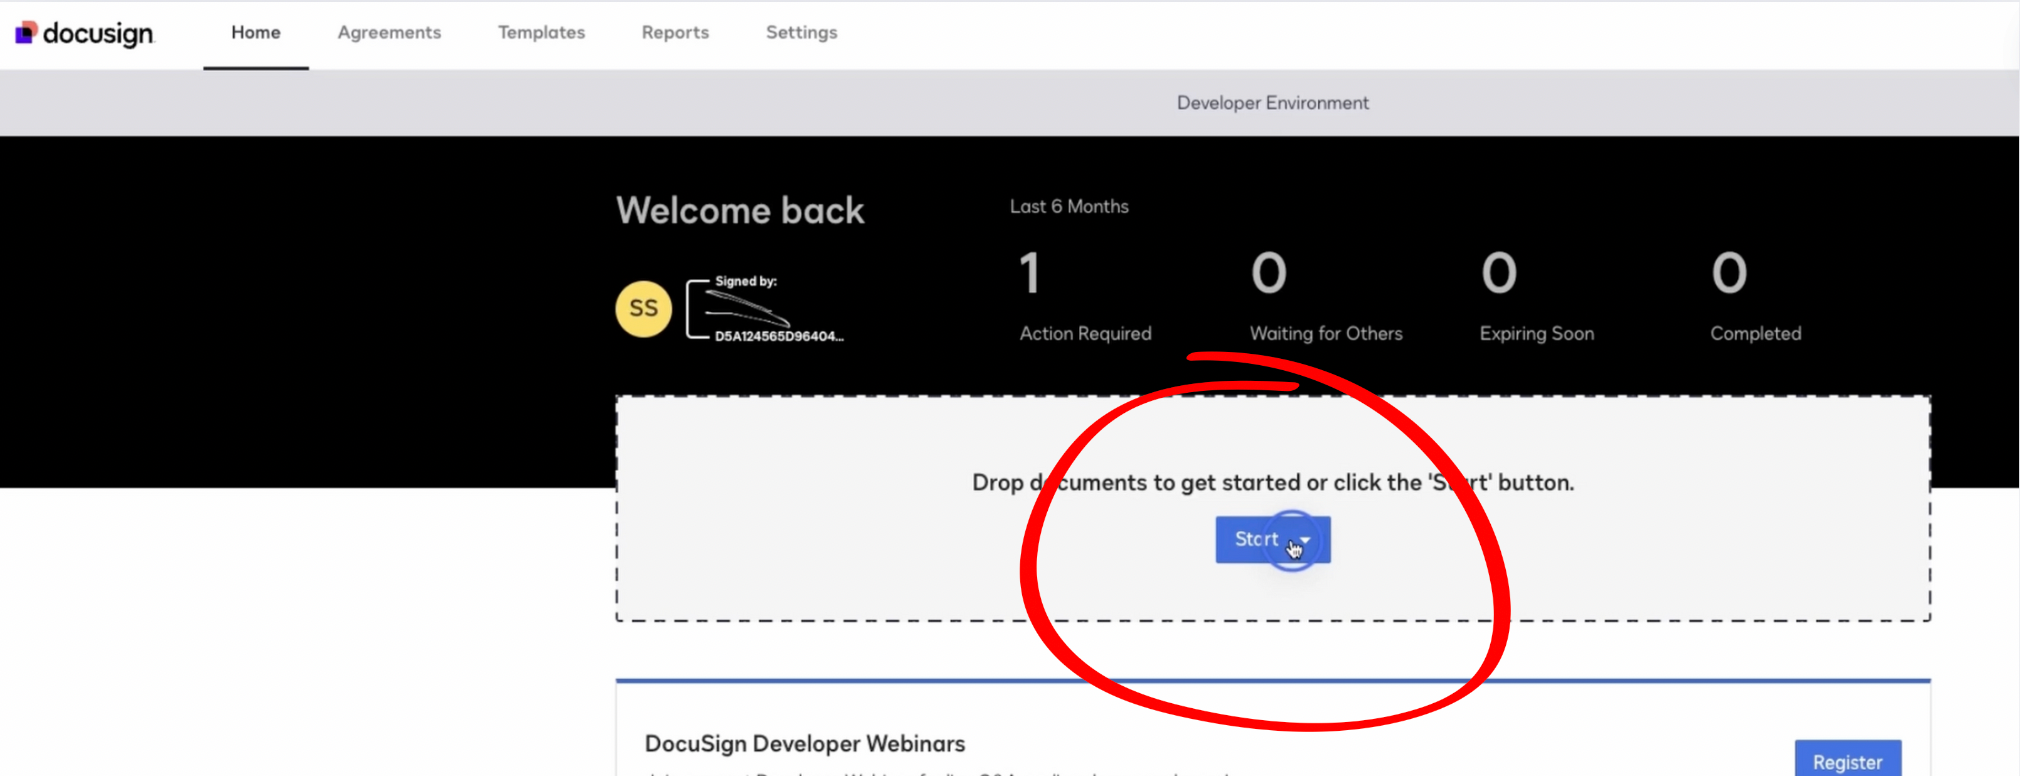The height and width of the screenshot is (776, 2020).
Task: View Completed envelopes
Action: [1756, 296]
